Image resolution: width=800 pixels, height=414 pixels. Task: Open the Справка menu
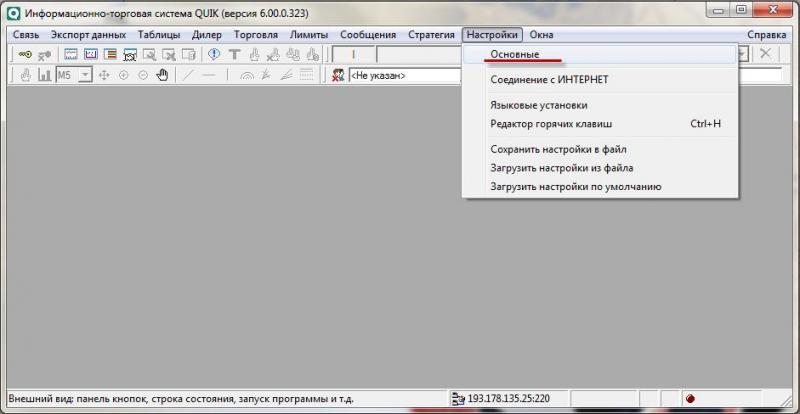click(x=766, y=35)
